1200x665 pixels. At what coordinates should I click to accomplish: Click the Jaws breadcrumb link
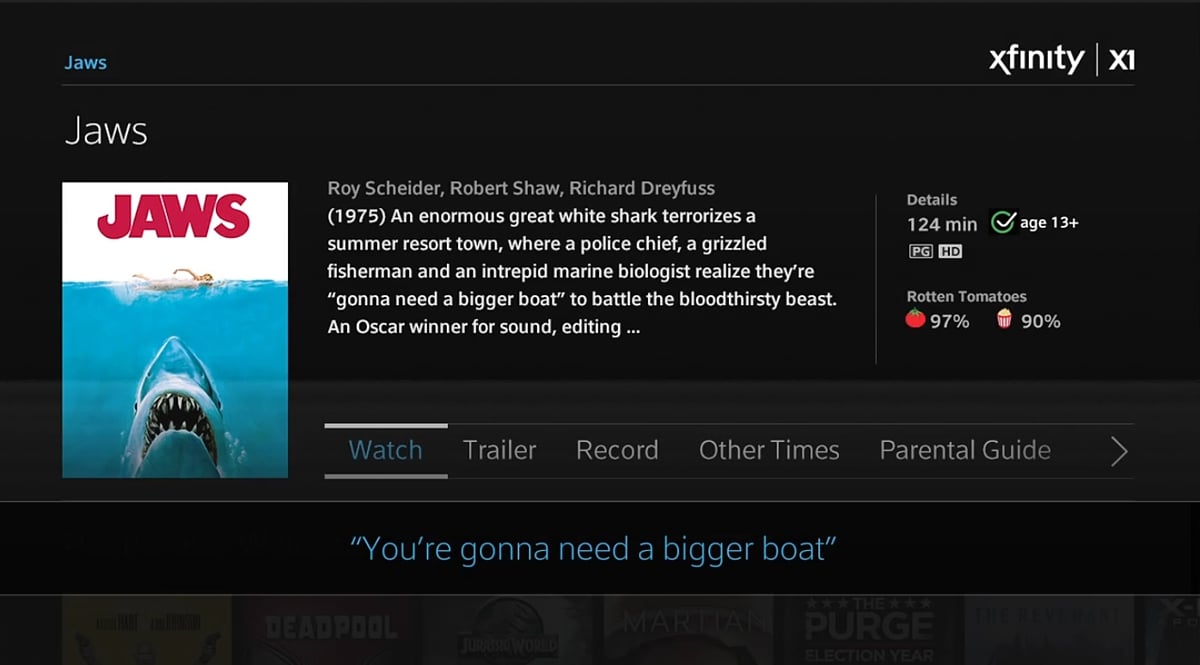pyautogui.click(x=85, y=62)
